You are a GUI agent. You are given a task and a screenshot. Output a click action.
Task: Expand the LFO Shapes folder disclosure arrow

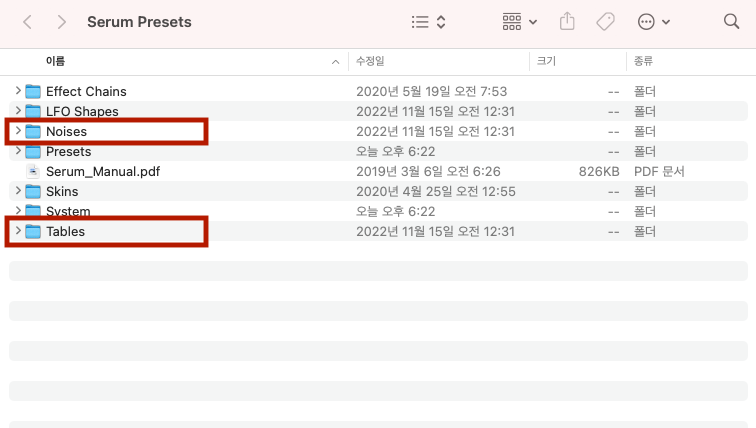[18, 111]
